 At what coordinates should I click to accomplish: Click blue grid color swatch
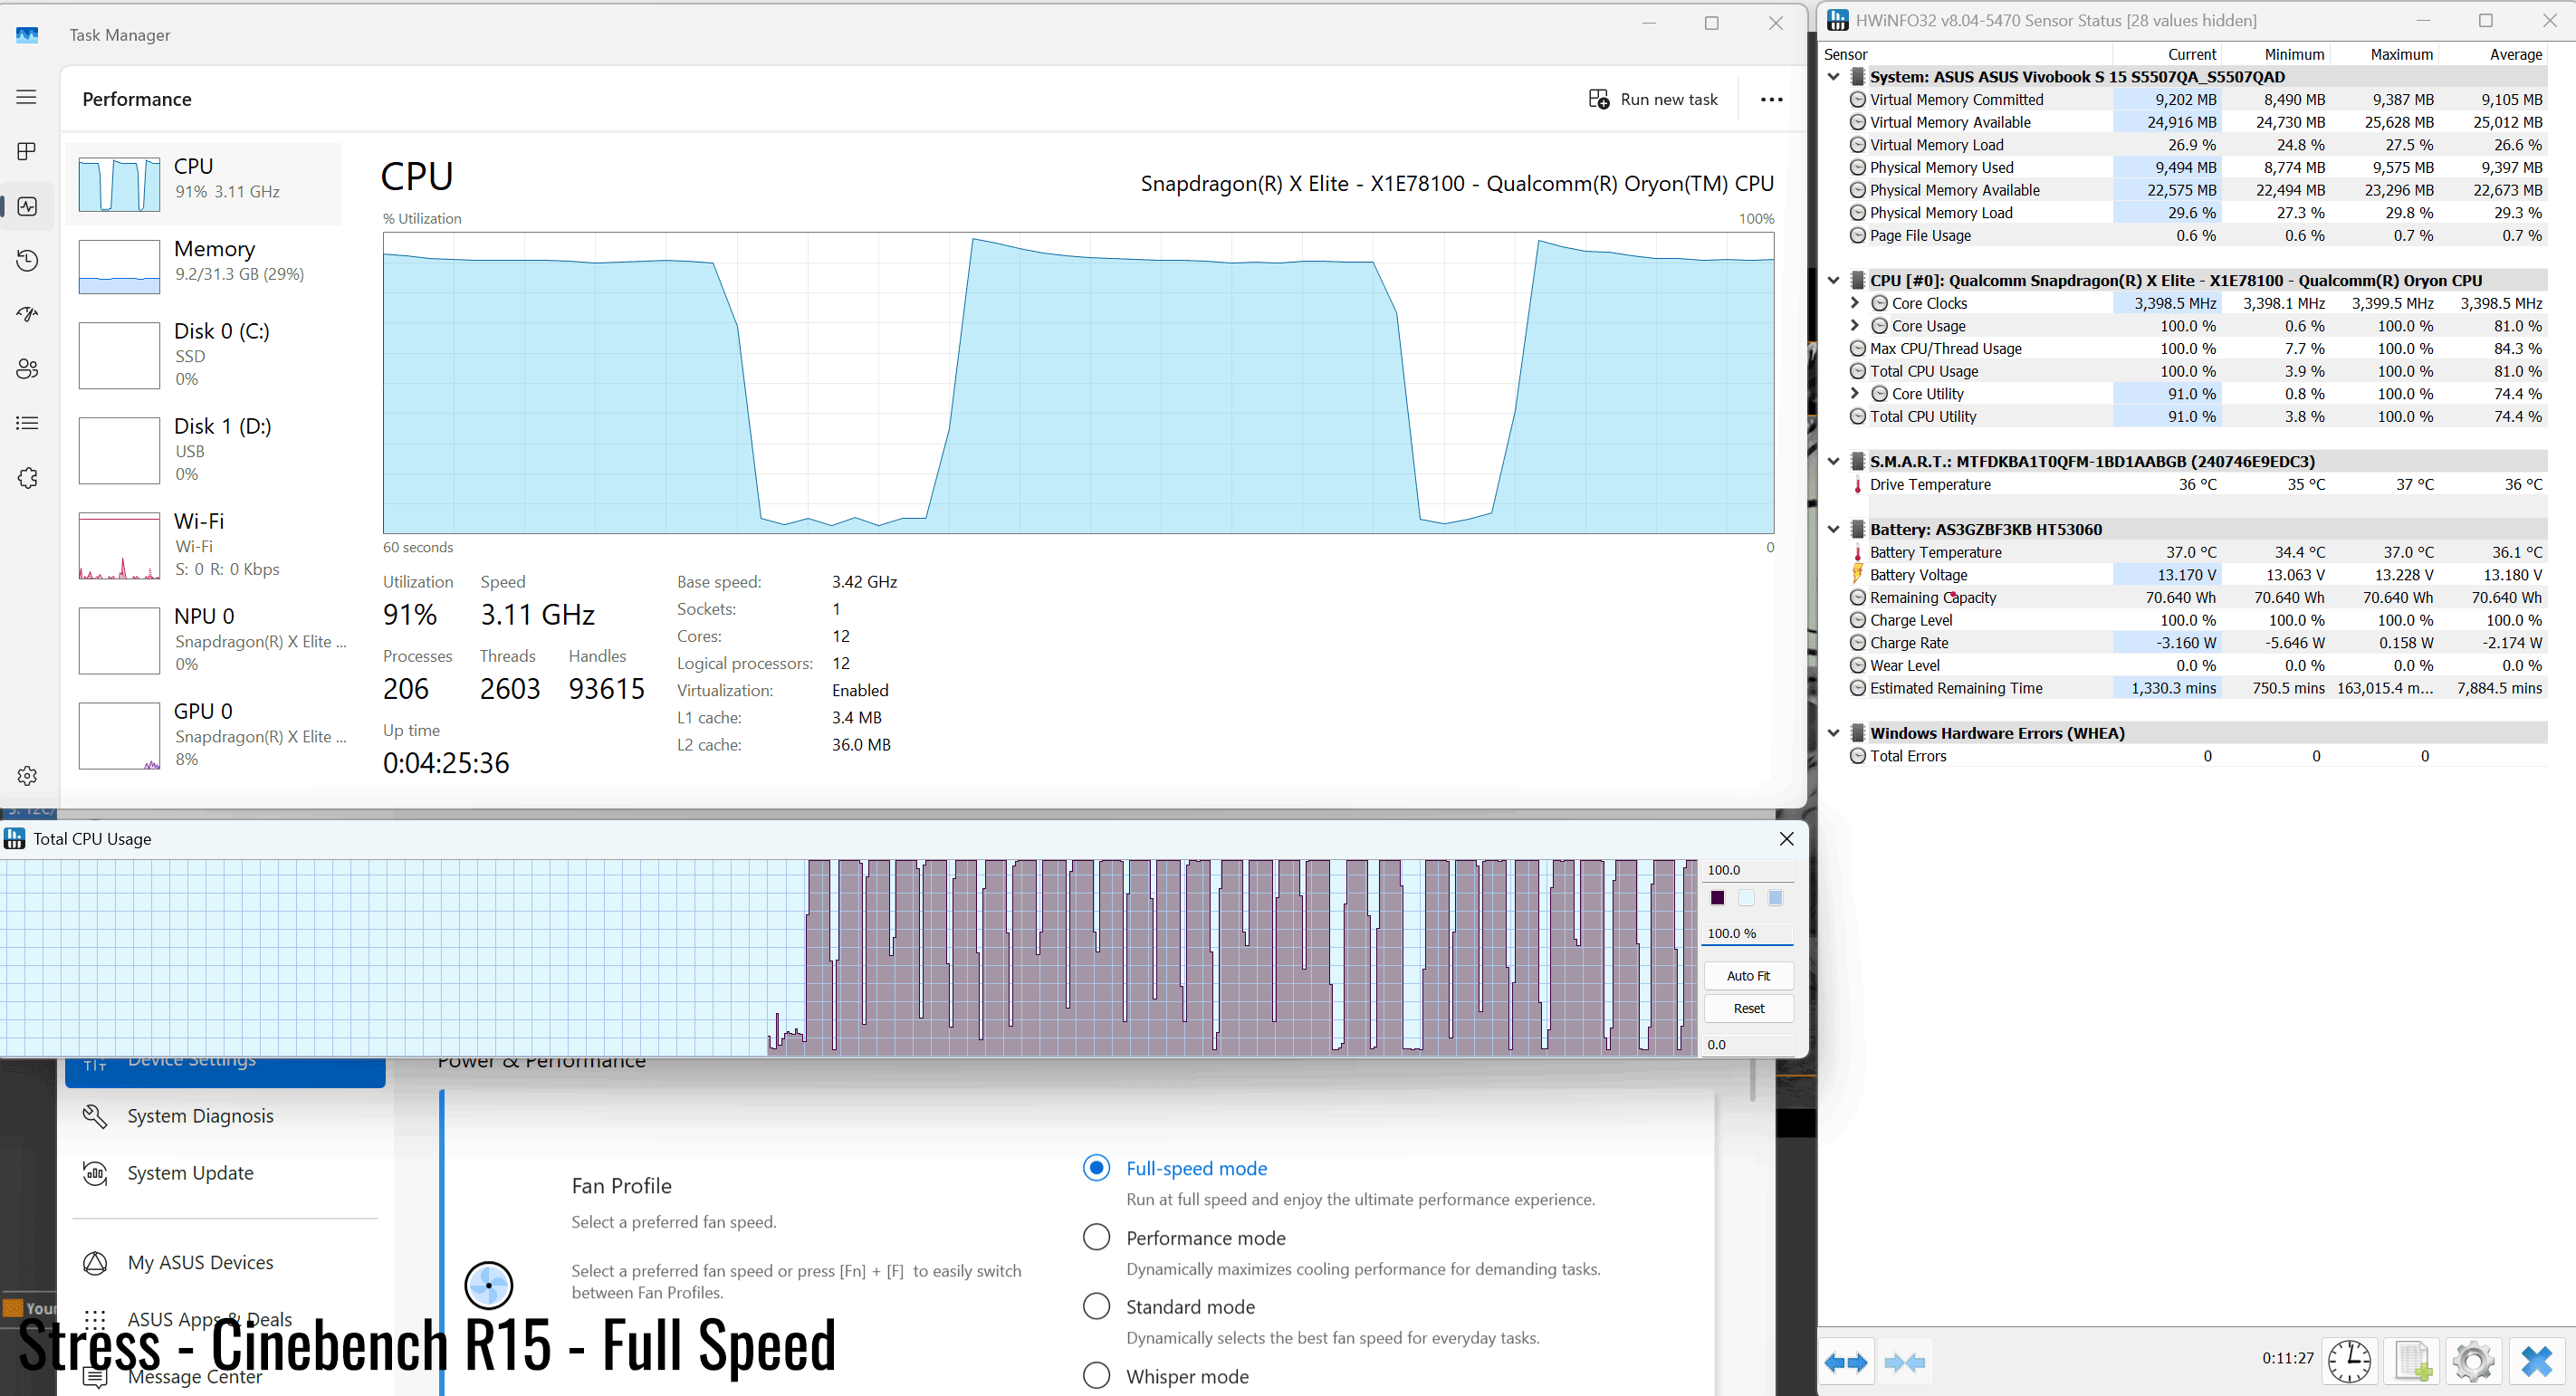click(1775, 898)
